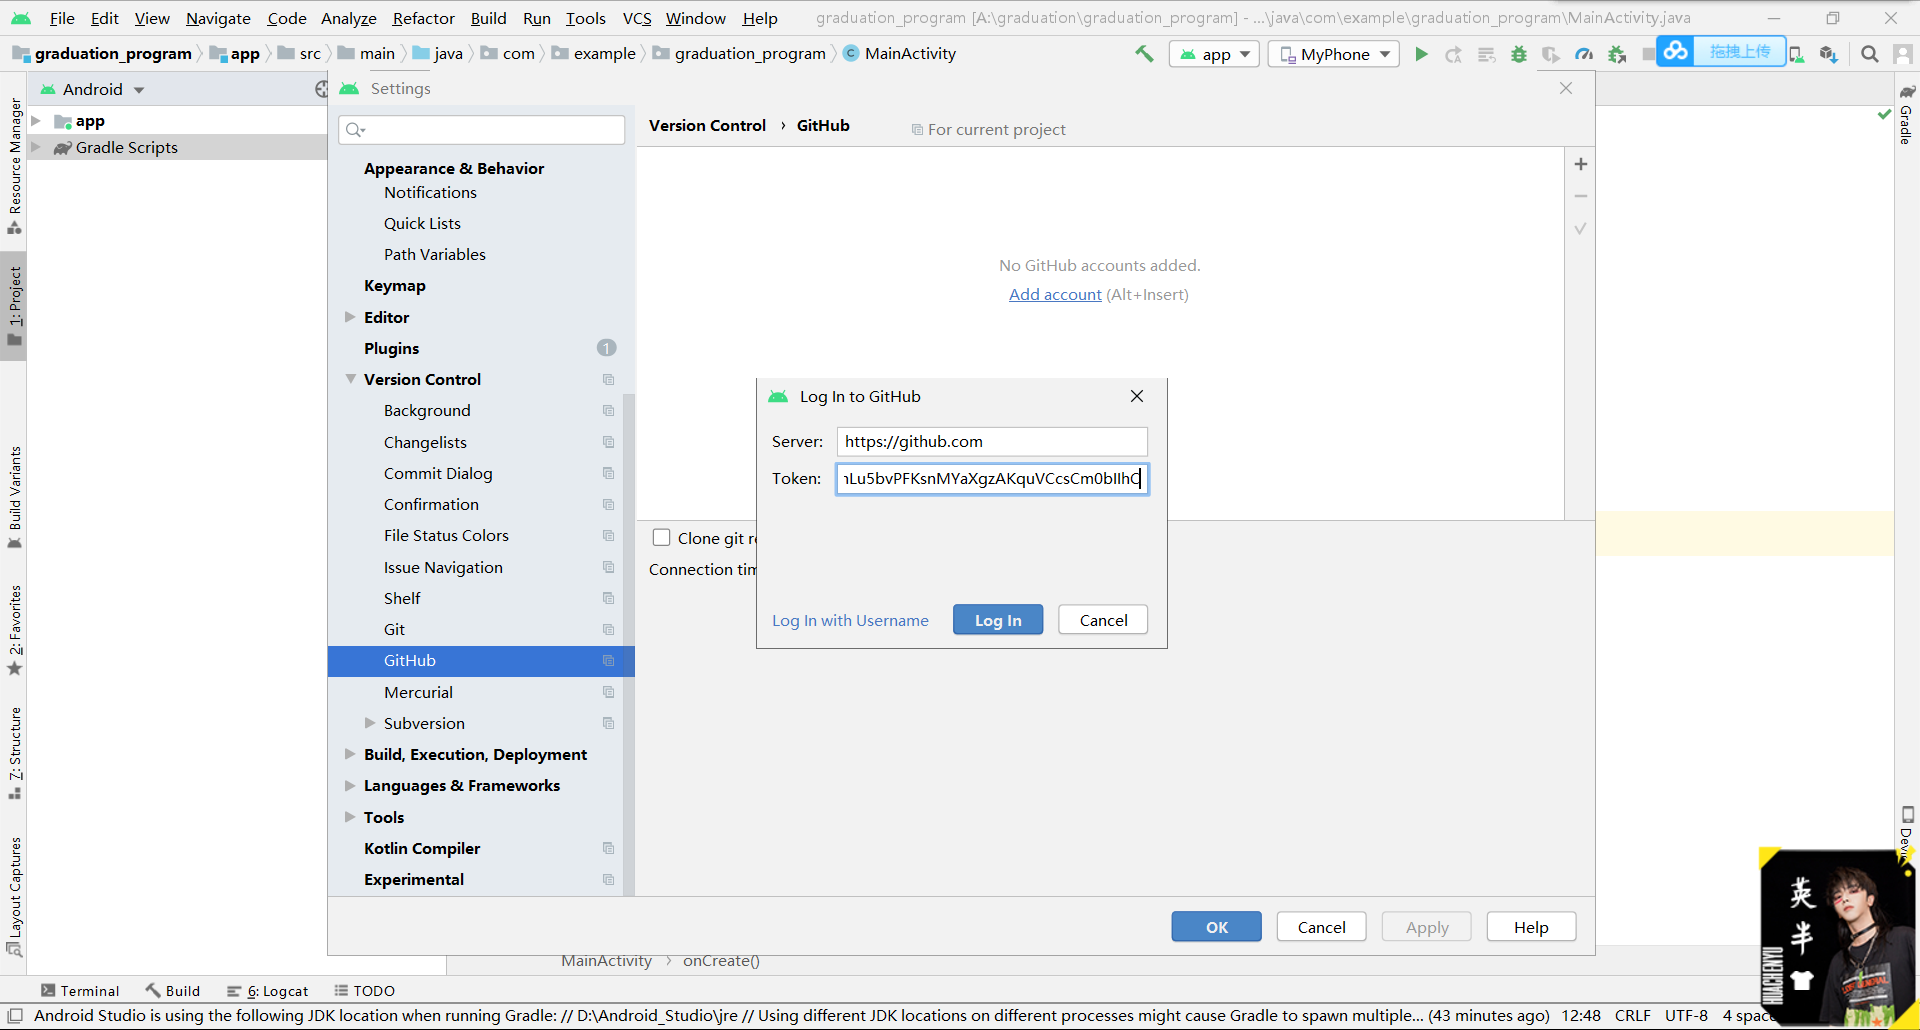Open the Refactor menu

coord(423,18)
